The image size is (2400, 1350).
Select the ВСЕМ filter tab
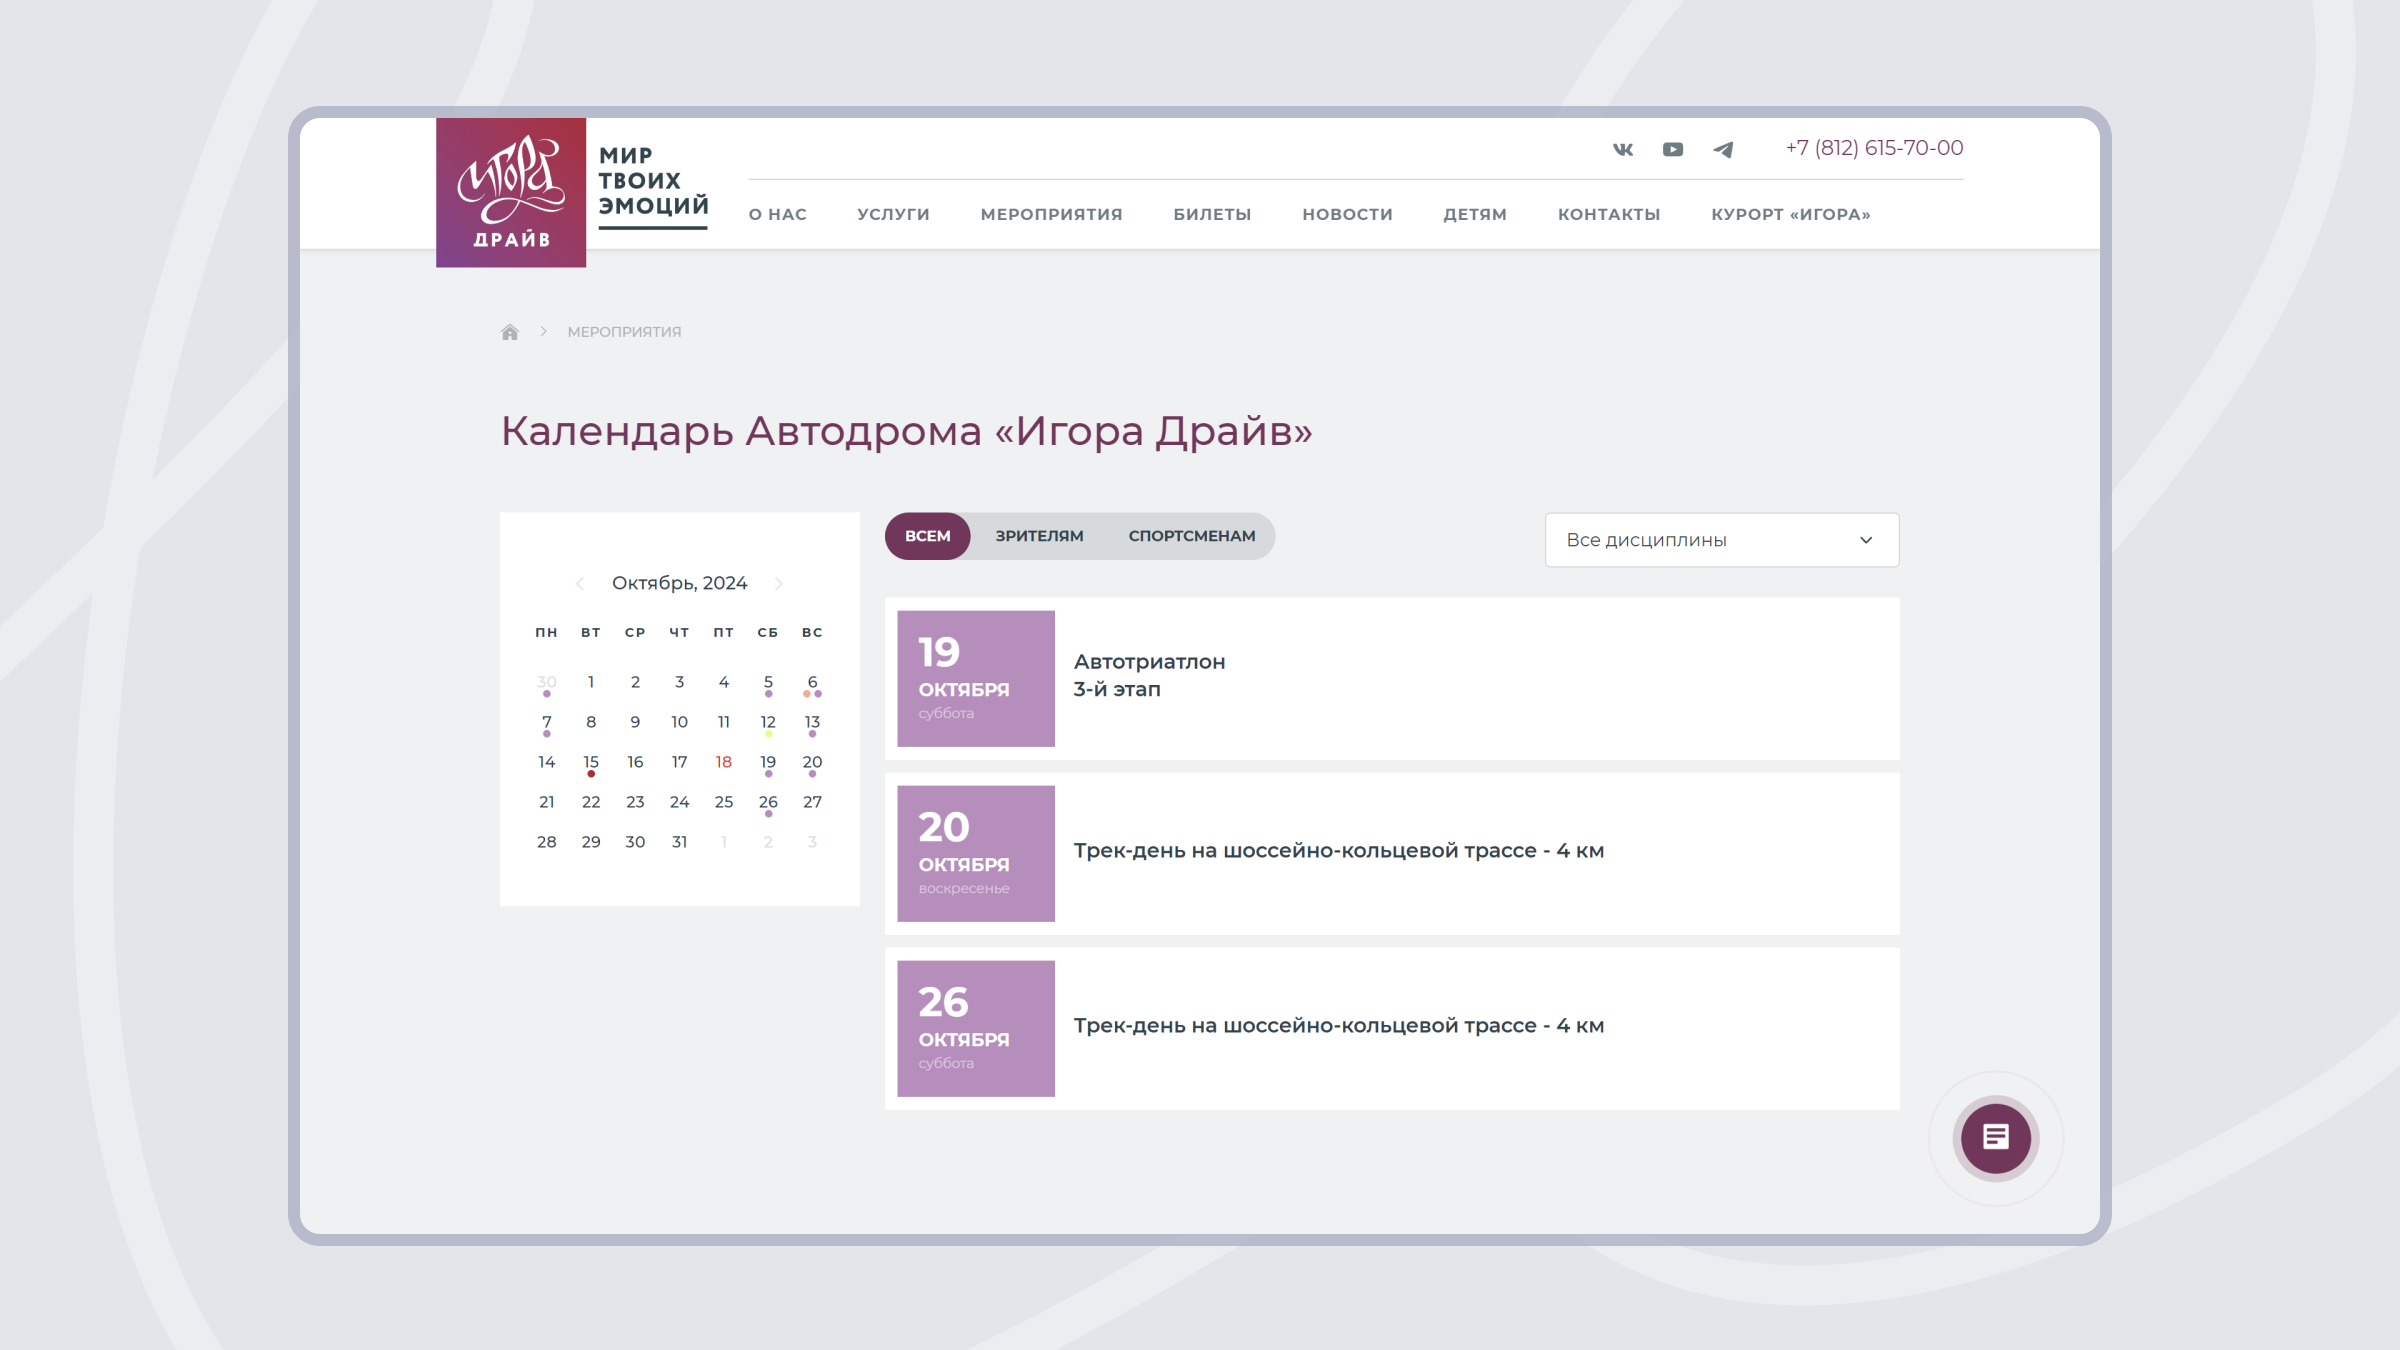coord(927,536)
